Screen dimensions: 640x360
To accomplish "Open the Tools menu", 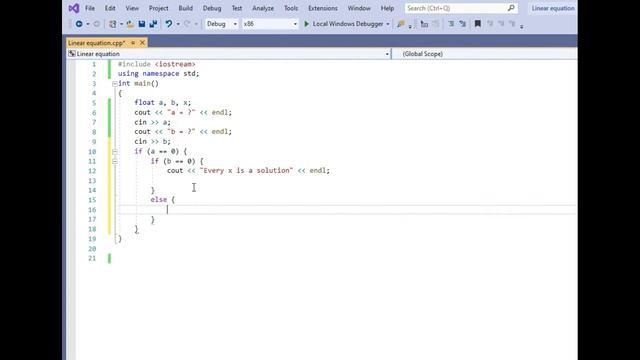I will pos(291,8).
